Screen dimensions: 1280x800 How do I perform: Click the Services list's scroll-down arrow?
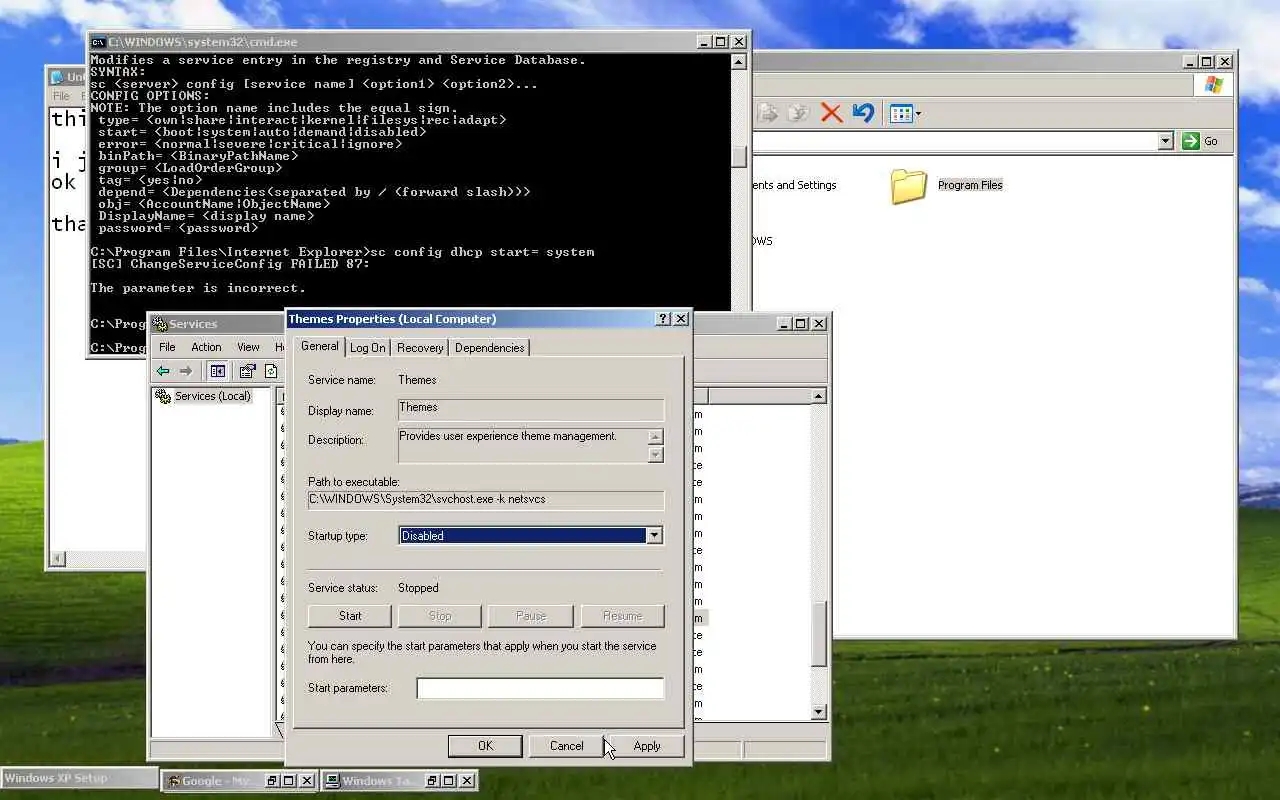click(x=819, y=712)
